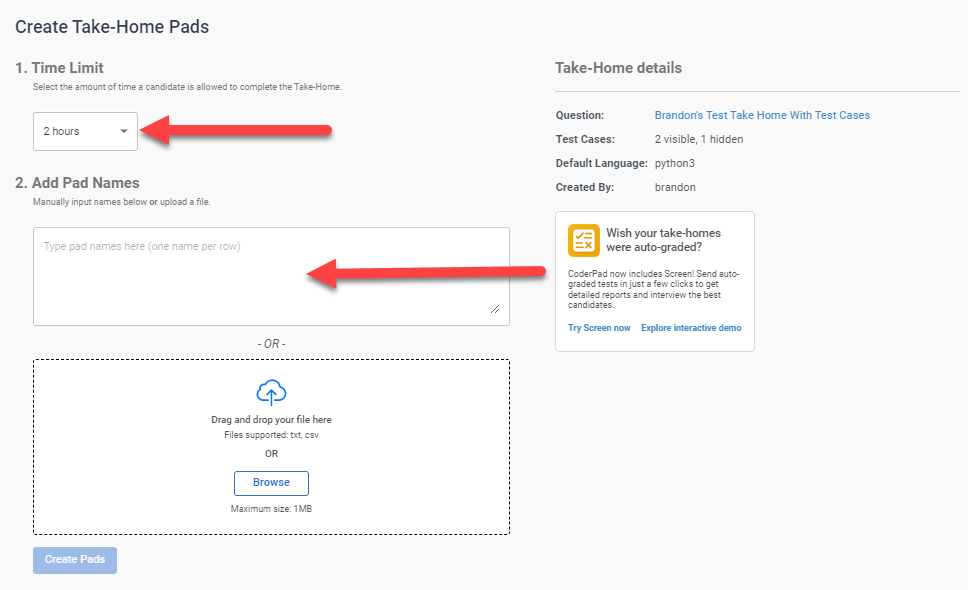
Task: Click the time limit dropdown caret arrow
Action: tap(124, 131)
